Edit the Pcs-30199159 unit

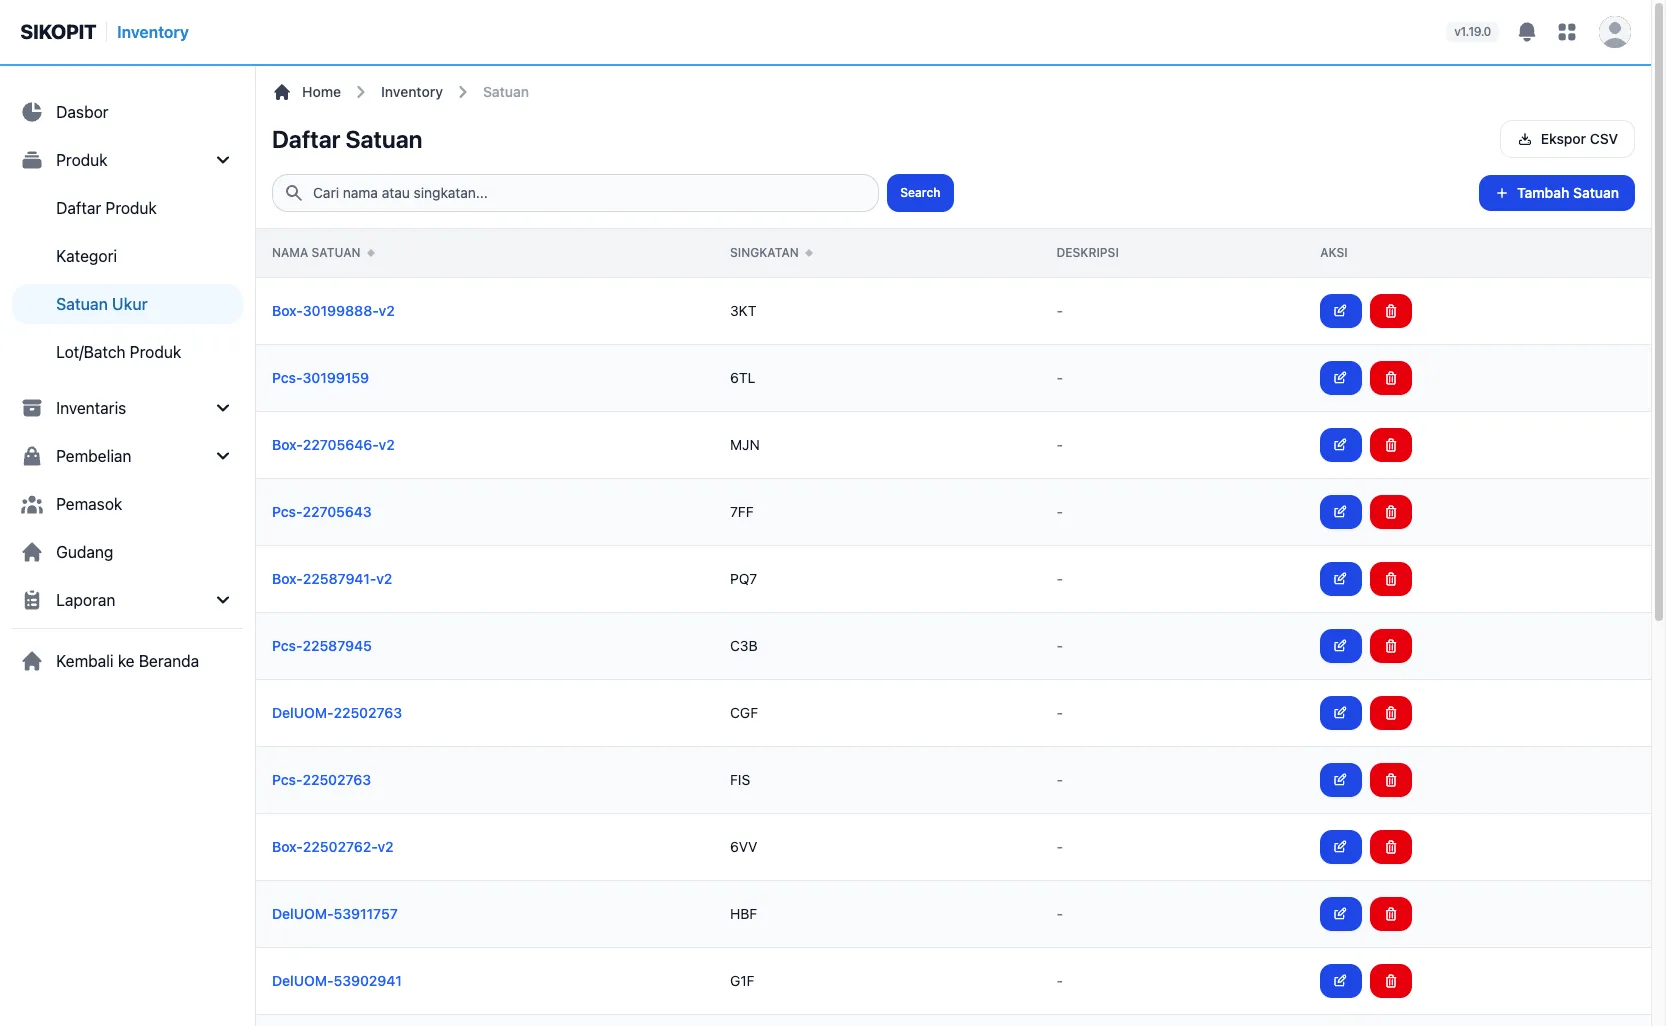pyautogui.click(x=1341, y=378)
